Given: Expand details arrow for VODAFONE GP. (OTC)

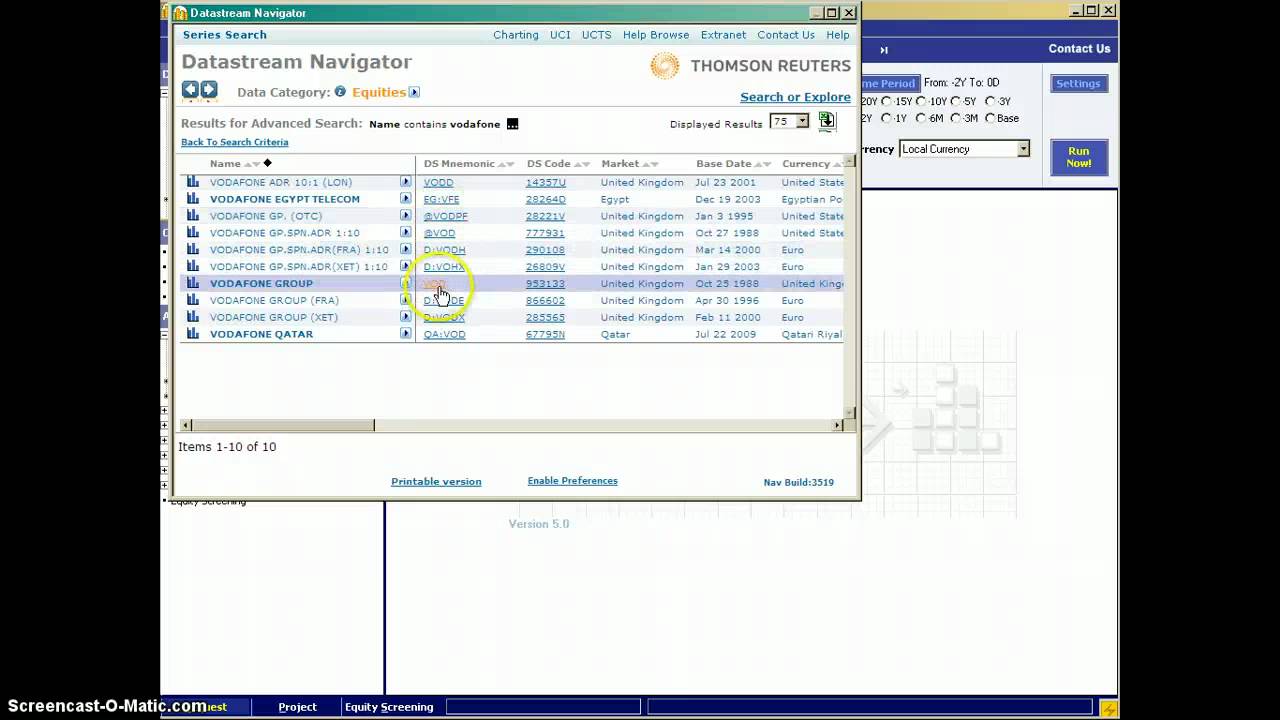Looking at the screenshot, I should click(405, 216).
